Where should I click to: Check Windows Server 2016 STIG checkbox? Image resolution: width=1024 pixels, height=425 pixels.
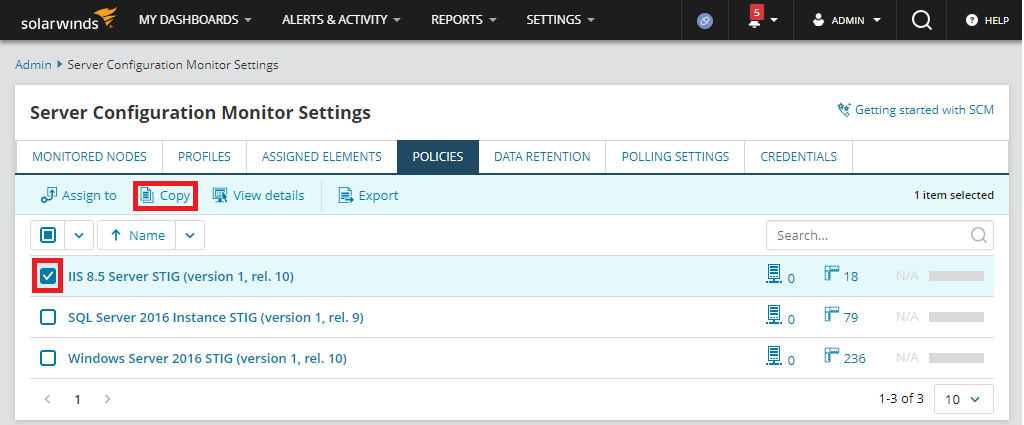tap(48, 358)
